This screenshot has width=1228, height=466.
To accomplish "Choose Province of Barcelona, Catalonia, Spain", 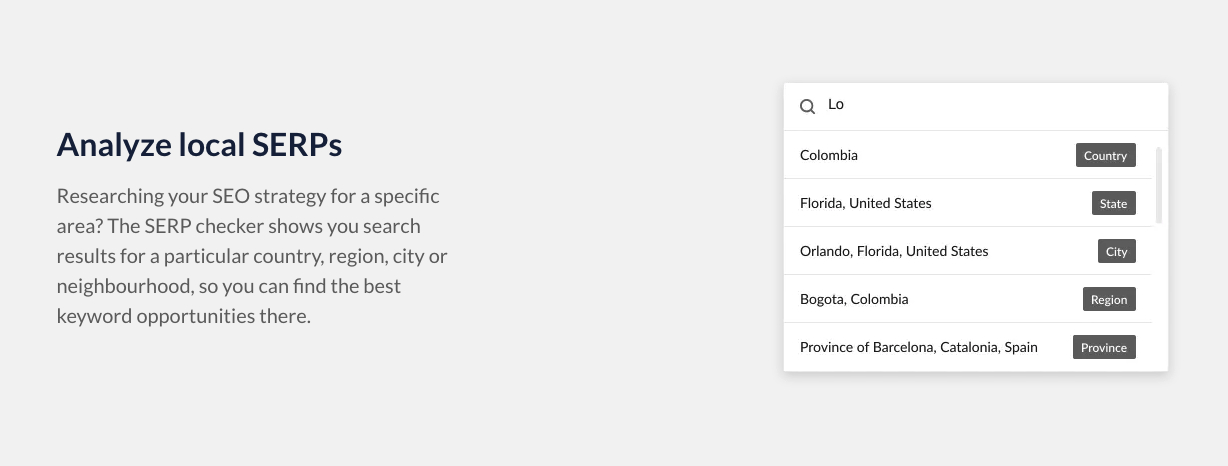I will 968,347.
